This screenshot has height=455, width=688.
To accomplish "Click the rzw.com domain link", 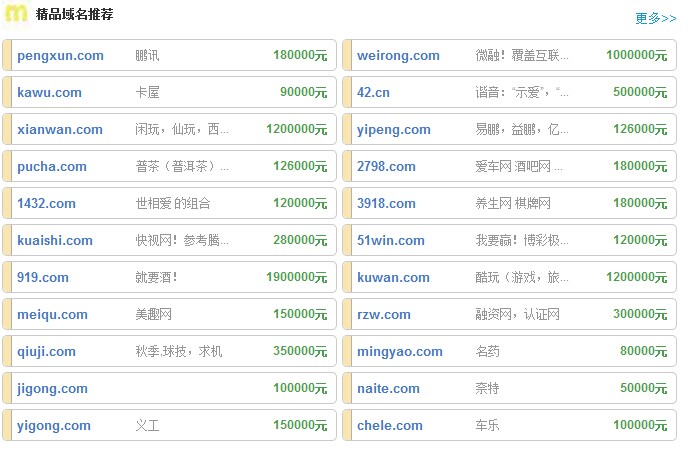I will 384,315.
